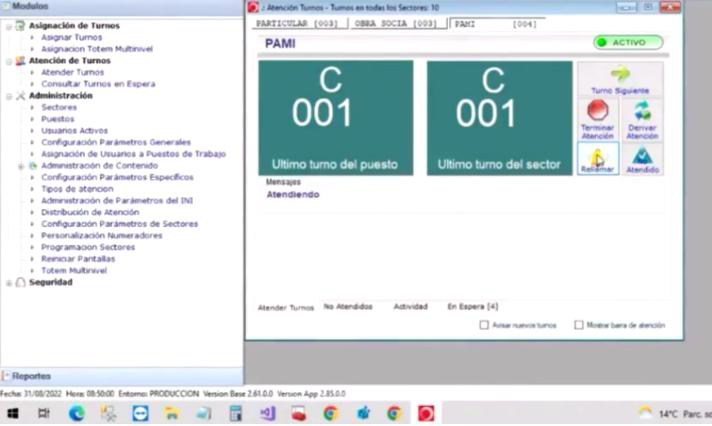The height and width of the screenshot is (426, 712).
Task: Collapse the Asignación de Turnos tree node
Action: point(8,25)
